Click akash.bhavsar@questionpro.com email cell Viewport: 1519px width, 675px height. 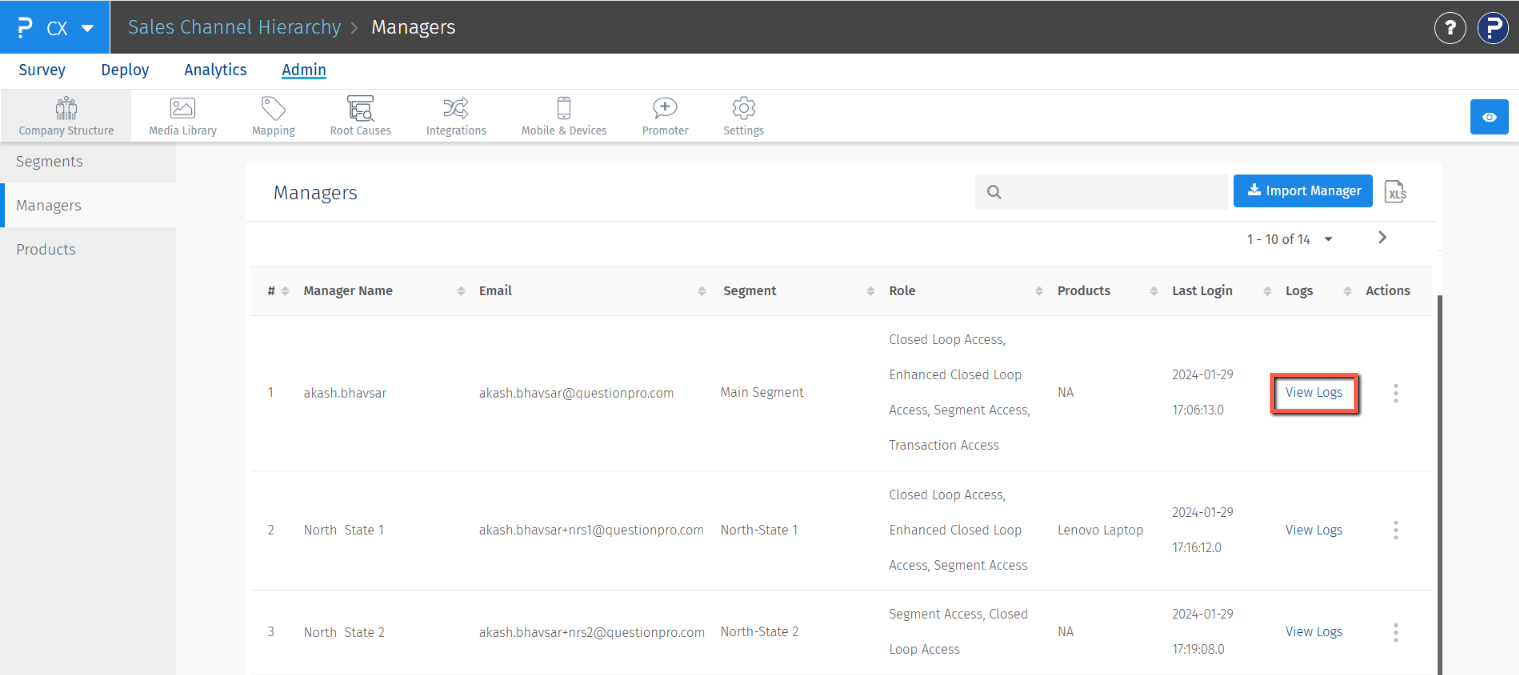(x=576, y=393)
